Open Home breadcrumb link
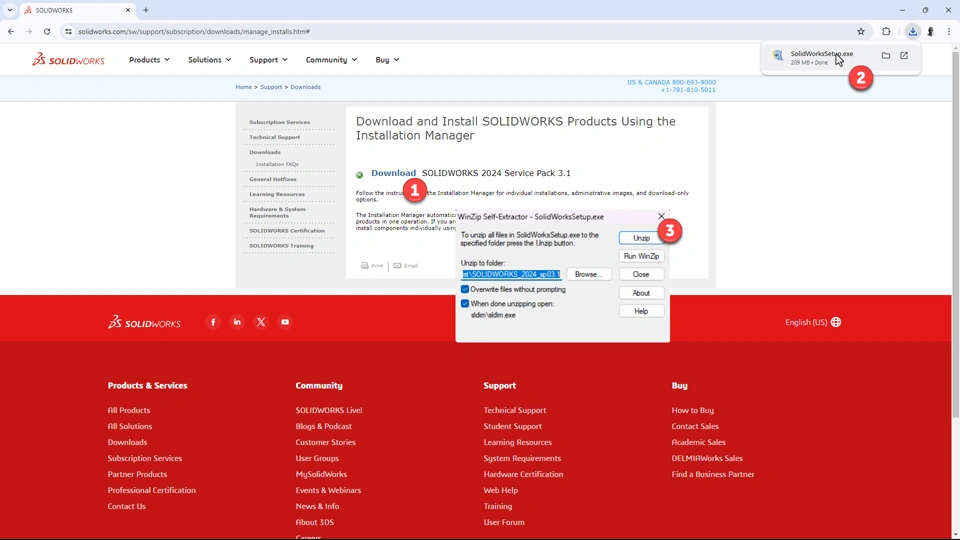The image size is (960, 540). click(244, 87)
